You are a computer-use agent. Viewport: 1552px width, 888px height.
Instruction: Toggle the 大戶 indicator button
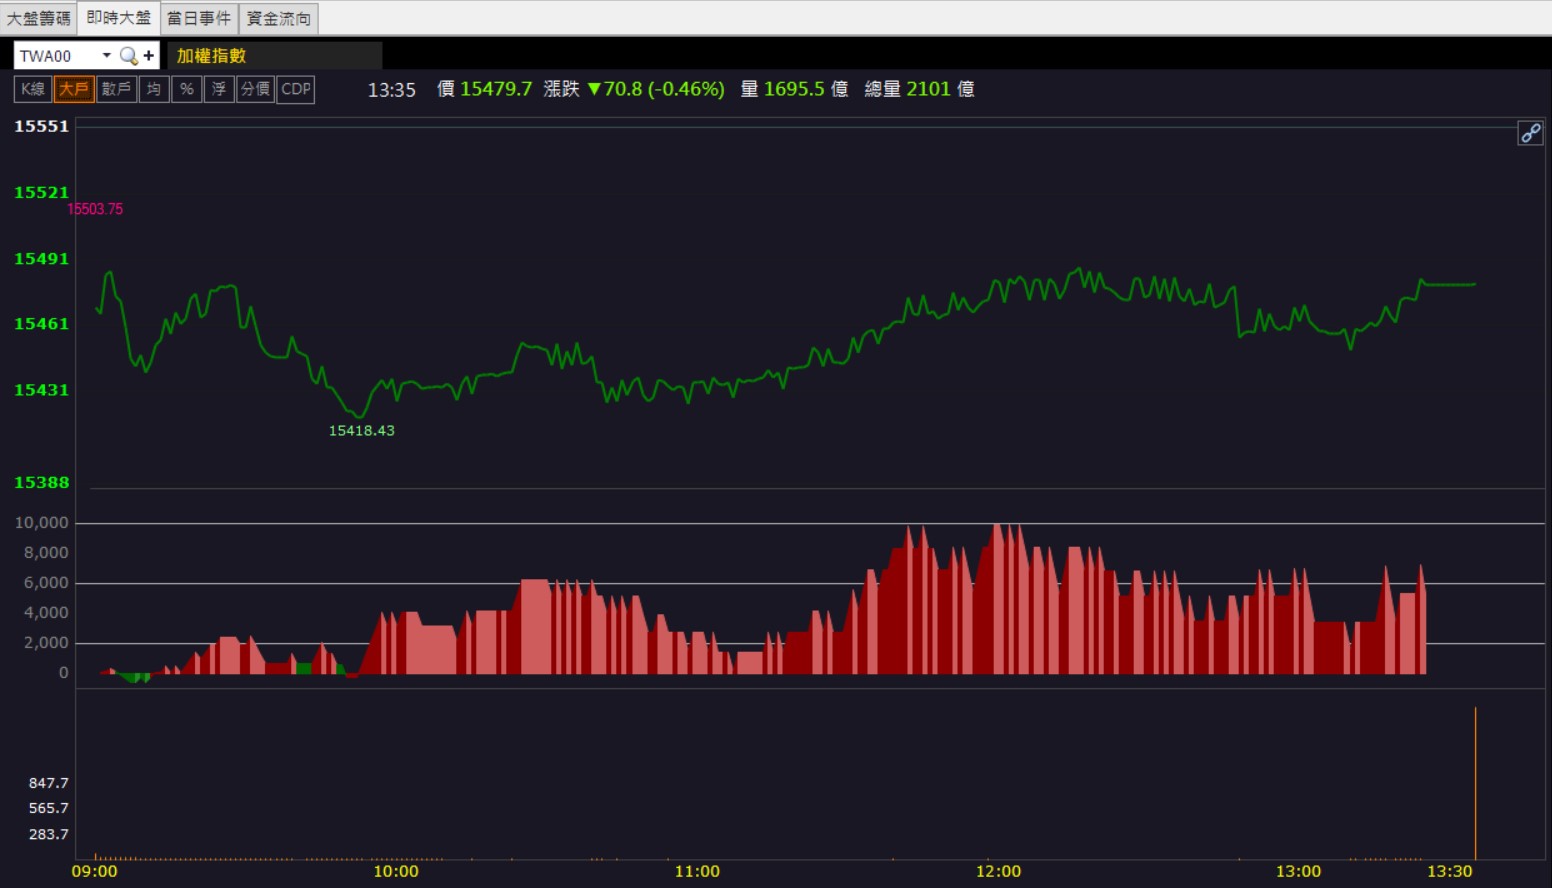[74, 89]
